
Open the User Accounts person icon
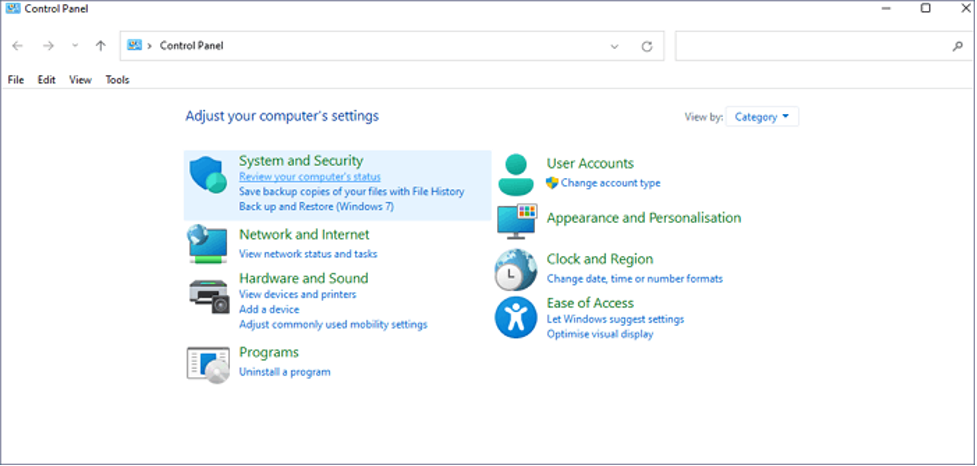[516, 175]
